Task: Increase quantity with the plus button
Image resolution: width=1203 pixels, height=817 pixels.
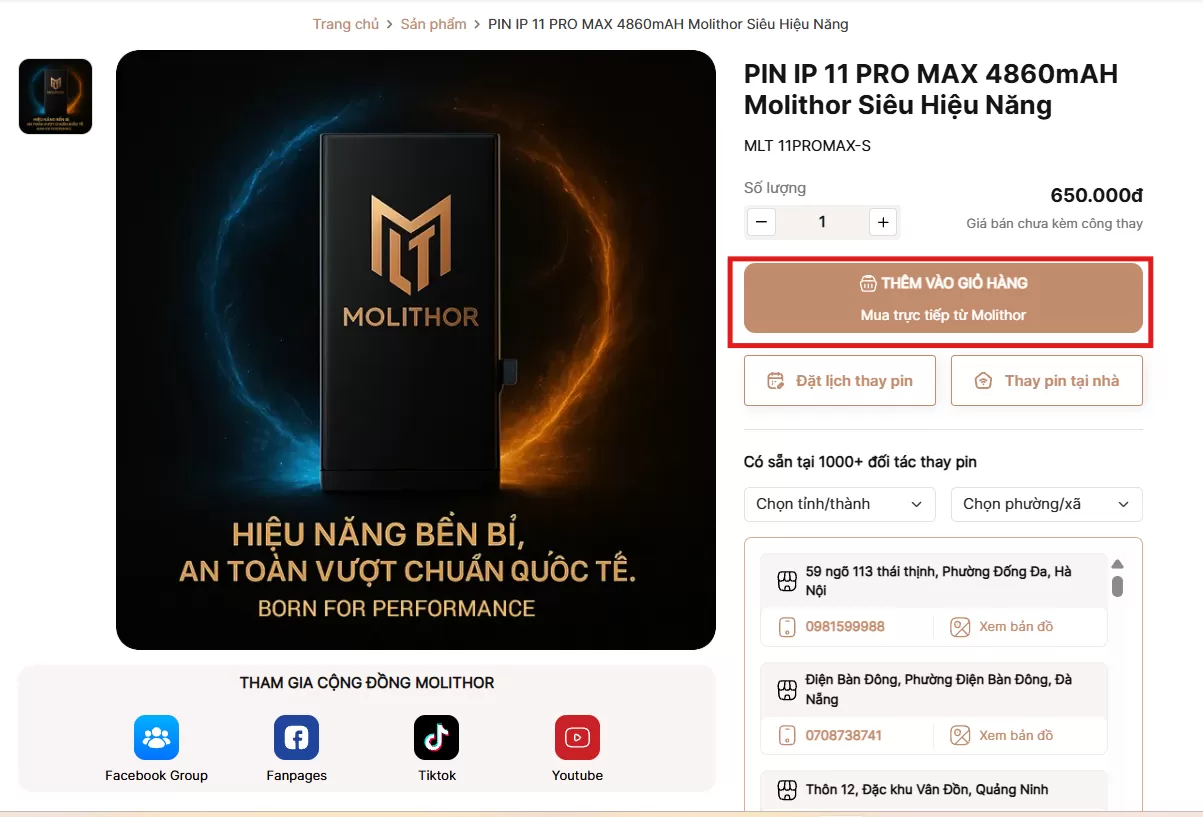Action: [882, 222]
